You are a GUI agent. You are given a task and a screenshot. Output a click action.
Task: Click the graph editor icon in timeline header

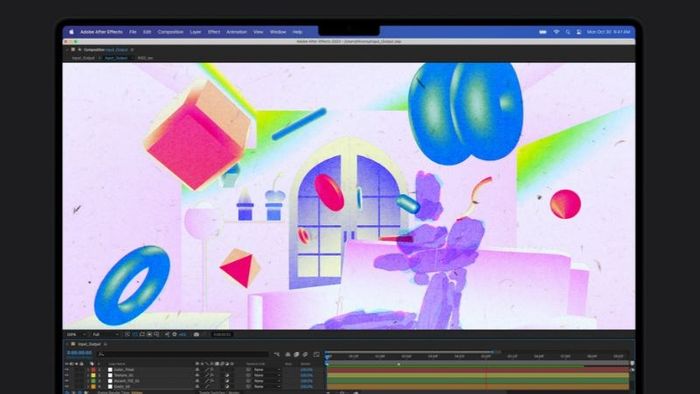317,354
